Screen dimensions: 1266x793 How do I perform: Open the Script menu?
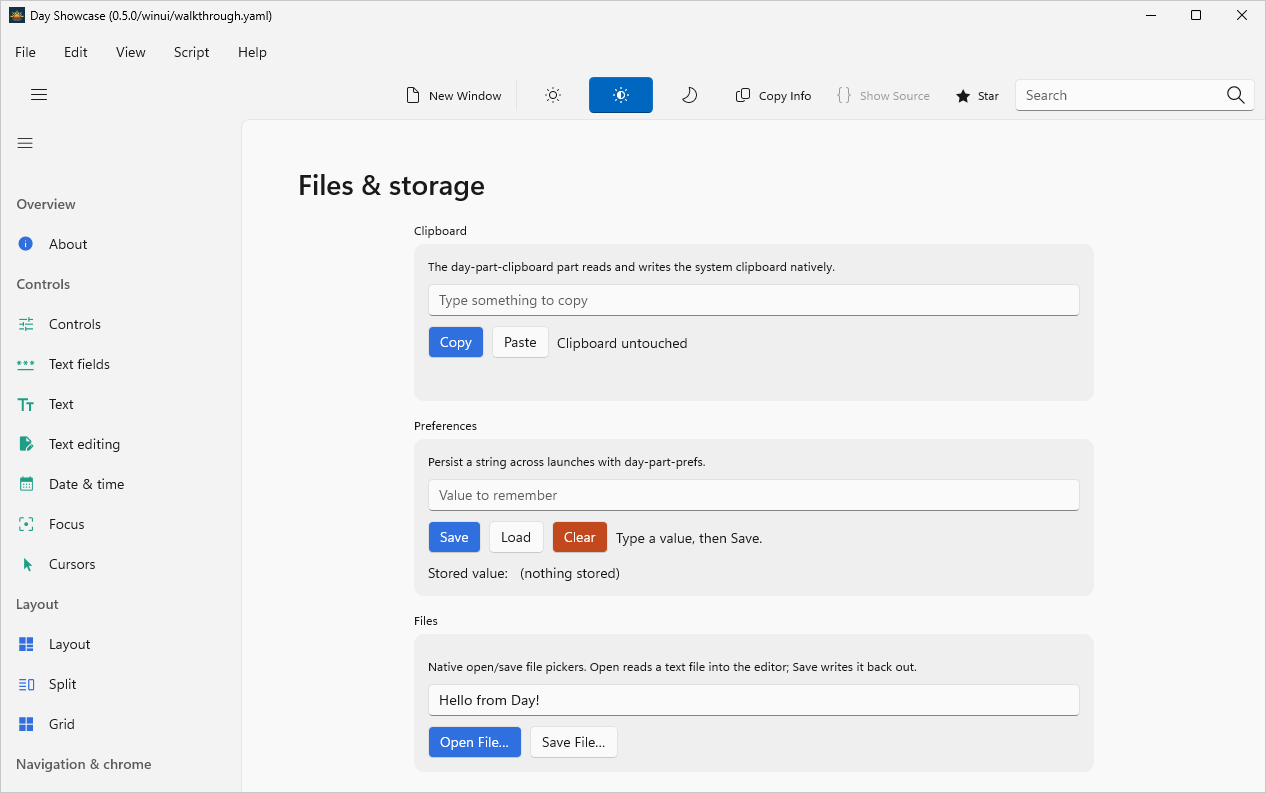[x=191, y=52]
